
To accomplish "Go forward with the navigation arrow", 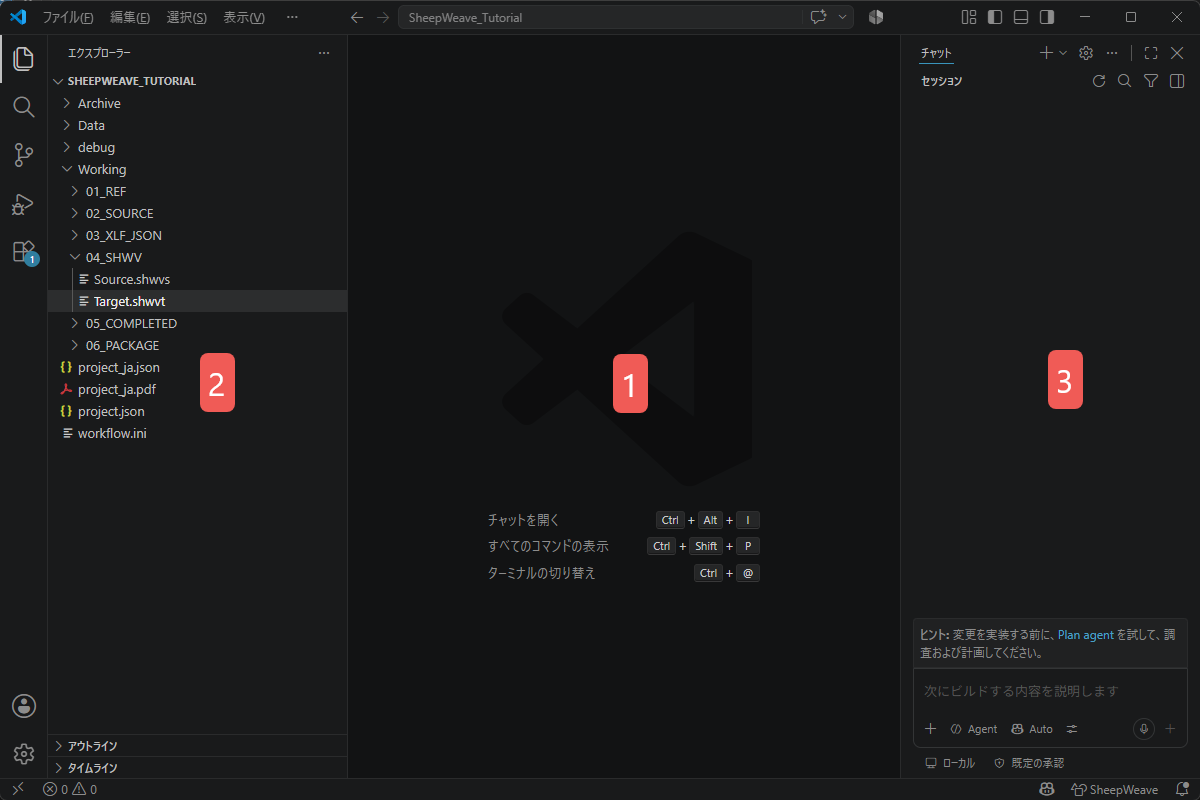I will point(383,17).
